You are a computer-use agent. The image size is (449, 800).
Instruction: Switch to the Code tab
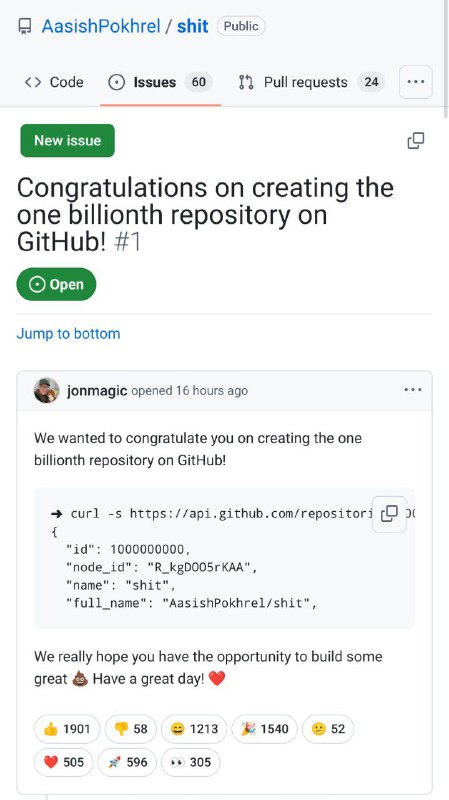click(54, 82)
